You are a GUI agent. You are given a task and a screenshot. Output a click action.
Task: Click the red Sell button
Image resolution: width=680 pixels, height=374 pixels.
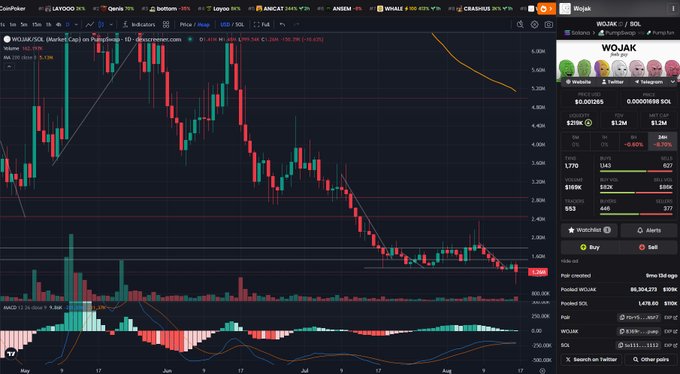649,247
